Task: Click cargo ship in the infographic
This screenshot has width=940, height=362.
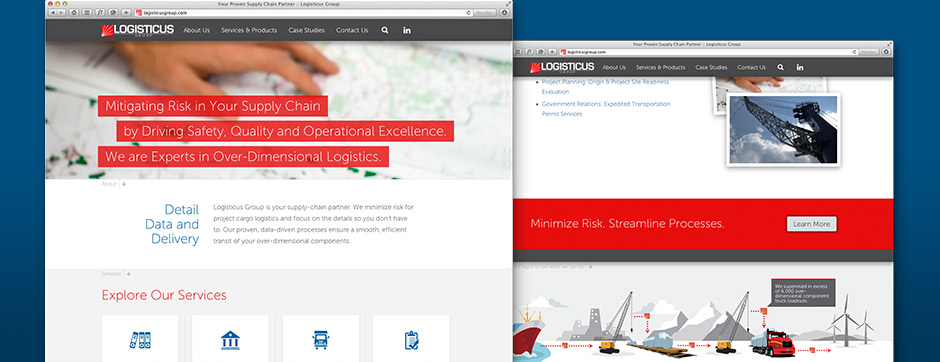Action: pos(528,330)
